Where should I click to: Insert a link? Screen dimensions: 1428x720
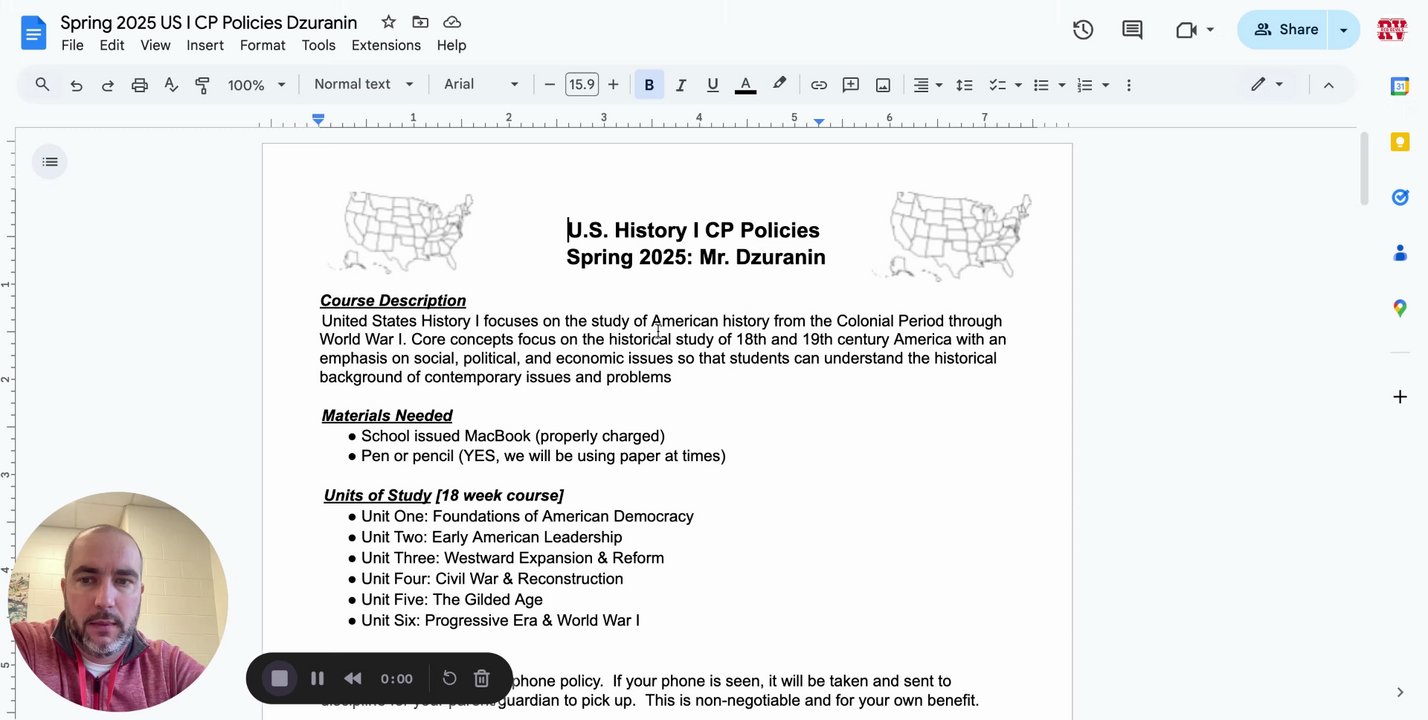(x=819, y=85)
